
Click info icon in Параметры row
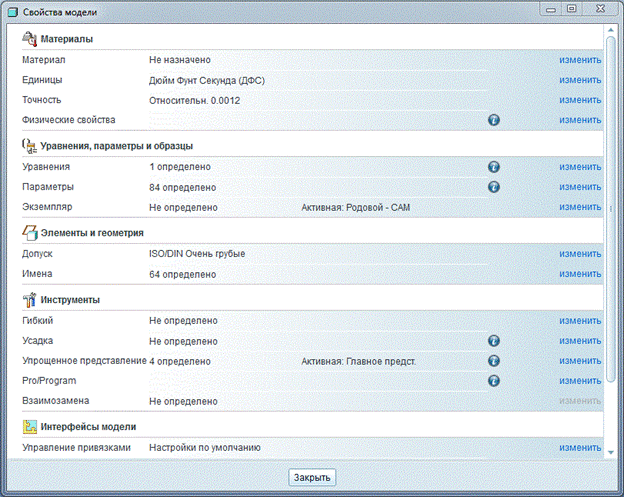[494, 187]
